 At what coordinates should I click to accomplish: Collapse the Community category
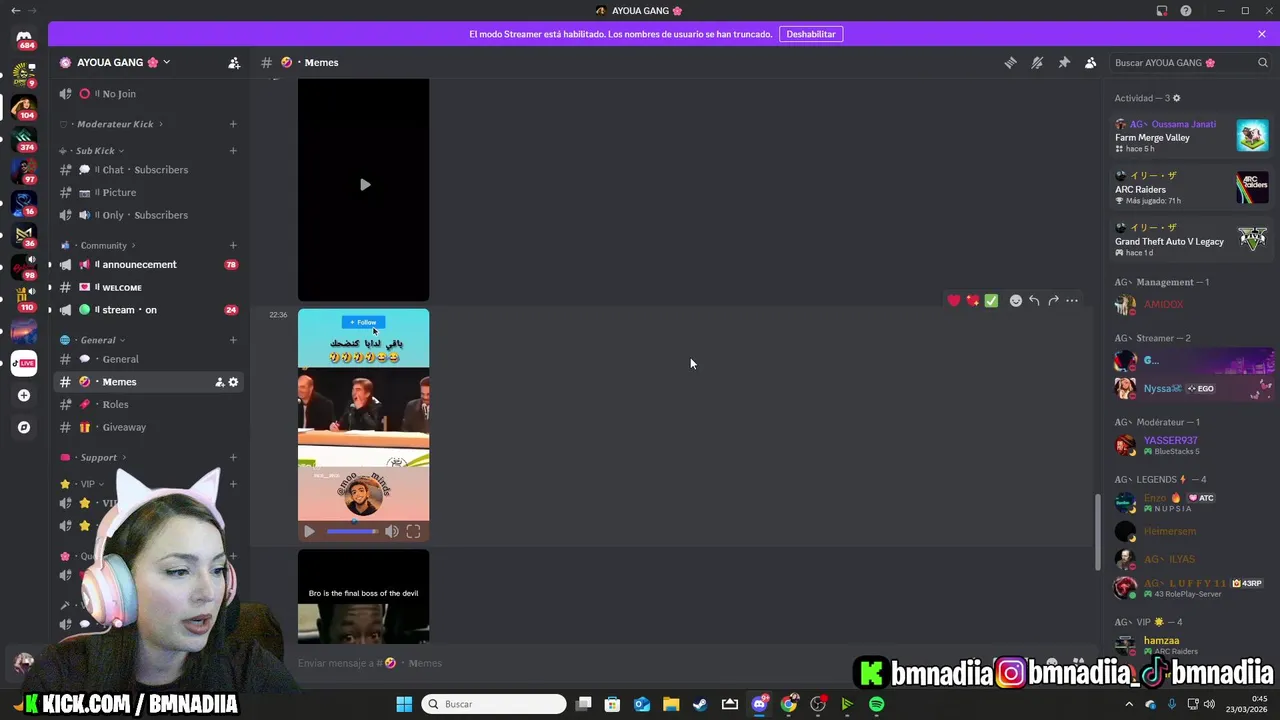[100, 245]
